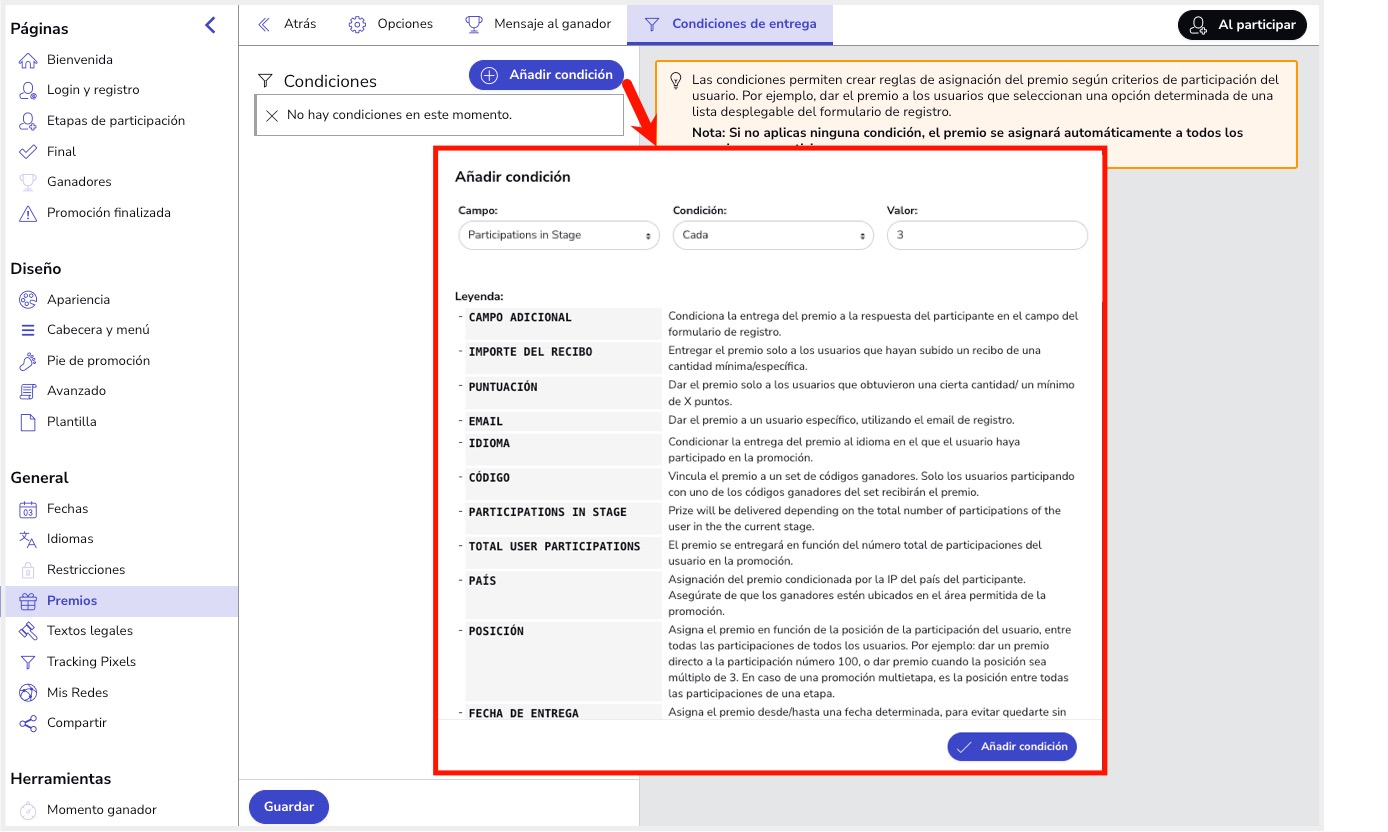Click the Bienvenida house icon

pyautogui.click(x=28, y=60)
